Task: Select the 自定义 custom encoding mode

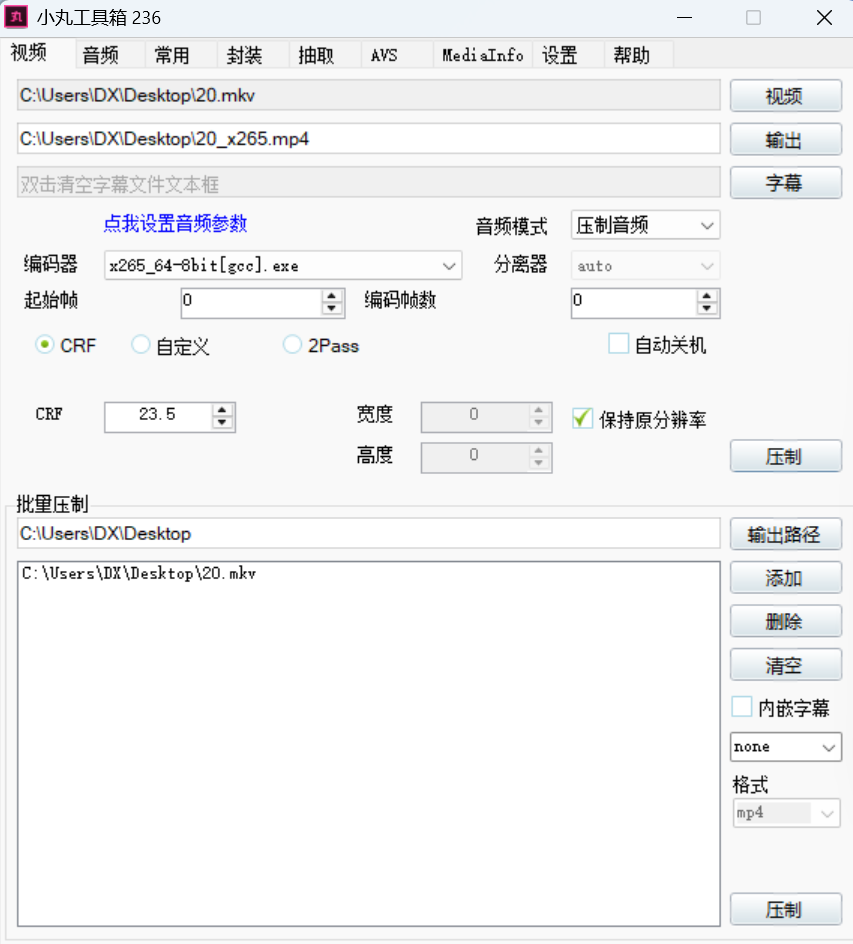Action: (x=140, y=344)
